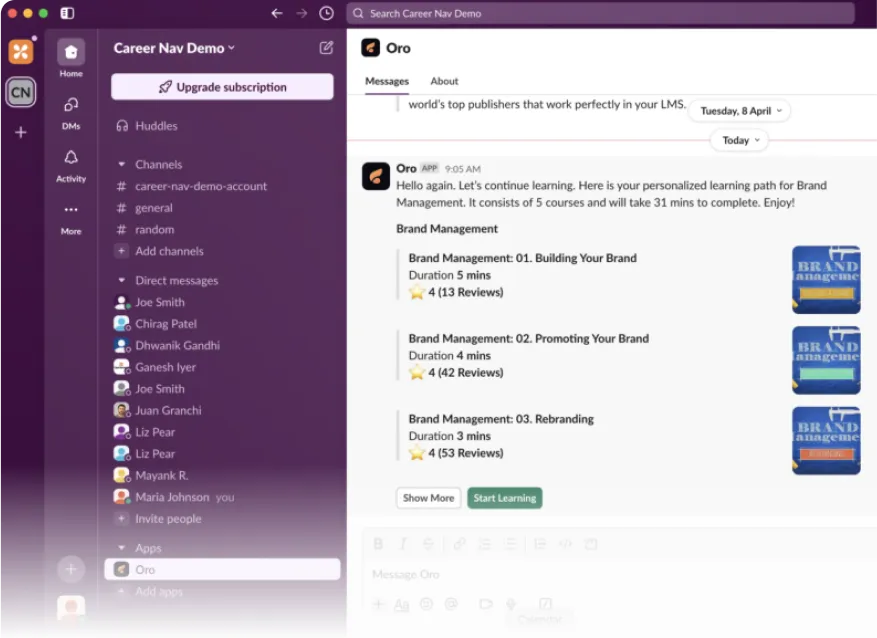Click the Search Career Nav Demo field

(x=600, y=13)
